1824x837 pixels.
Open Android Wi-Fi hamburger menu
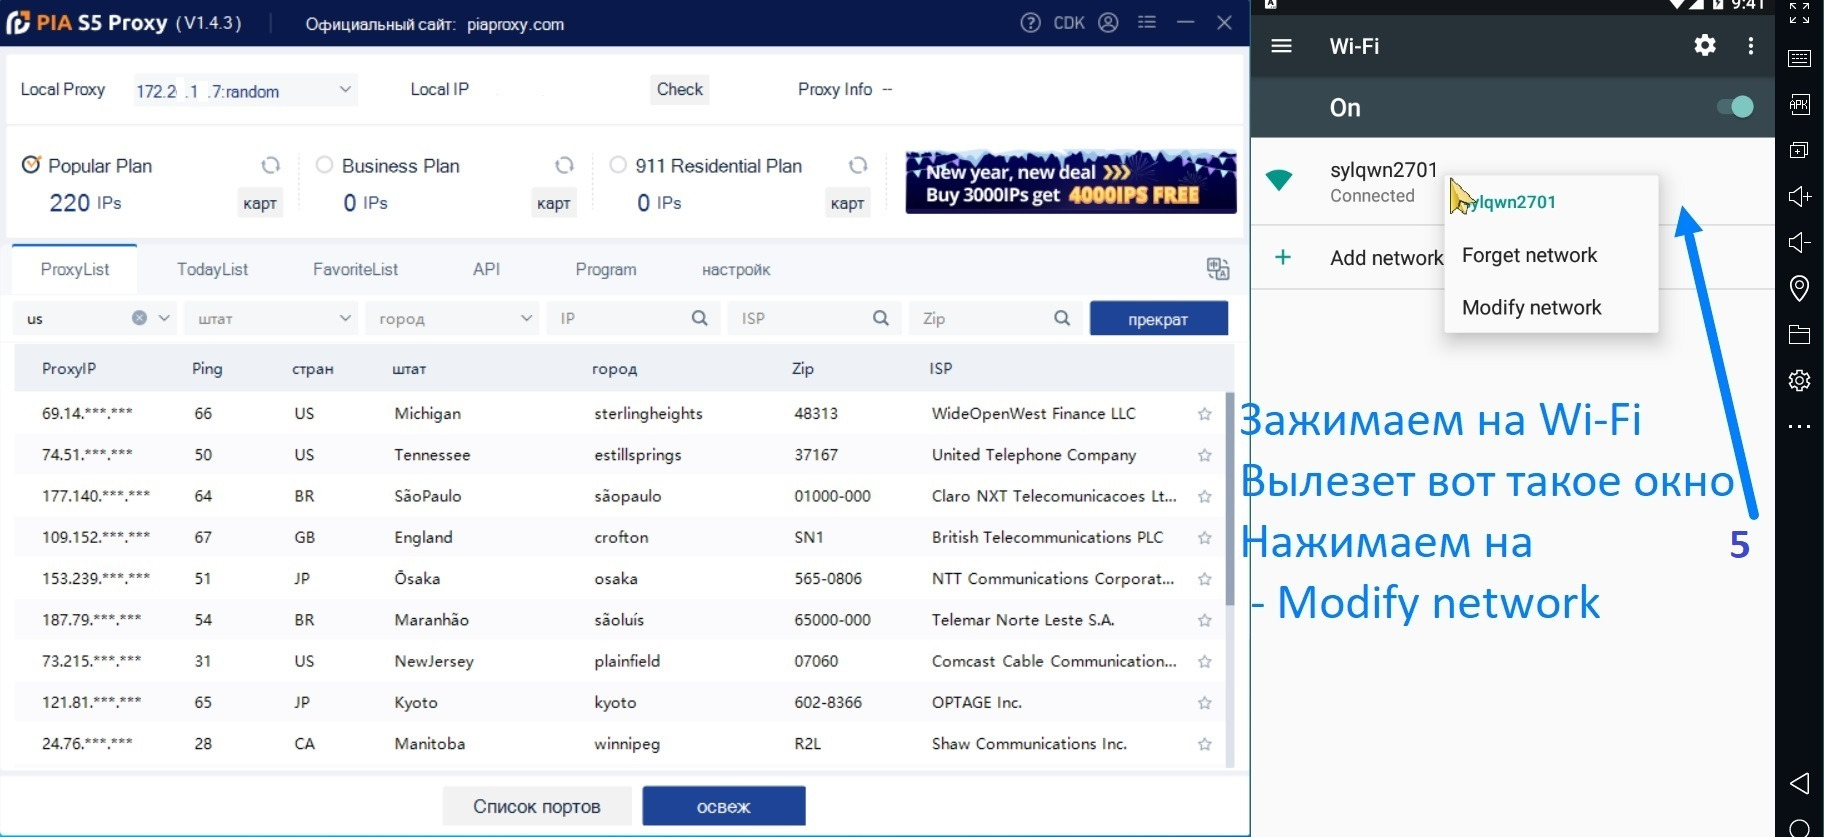1281,46
